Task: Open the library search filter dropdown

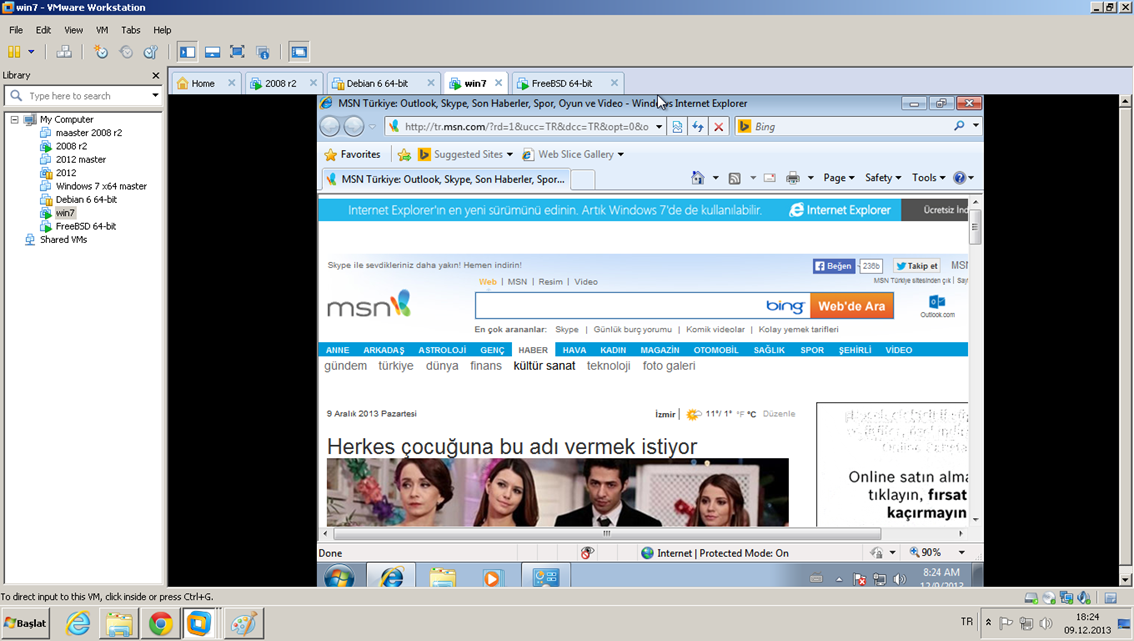Action: click(155, 95)
